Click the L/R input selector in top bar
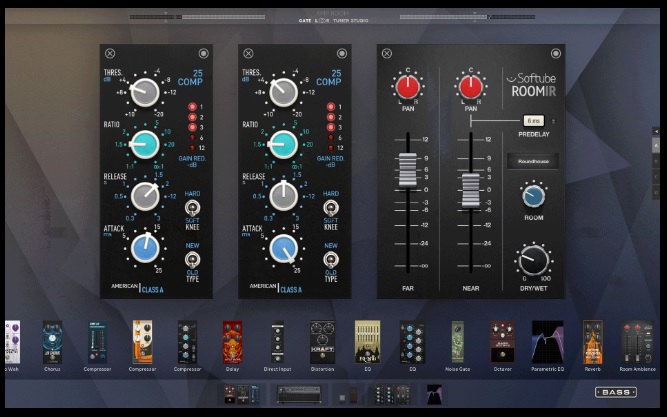667x417 pixels. coord(322,20)
